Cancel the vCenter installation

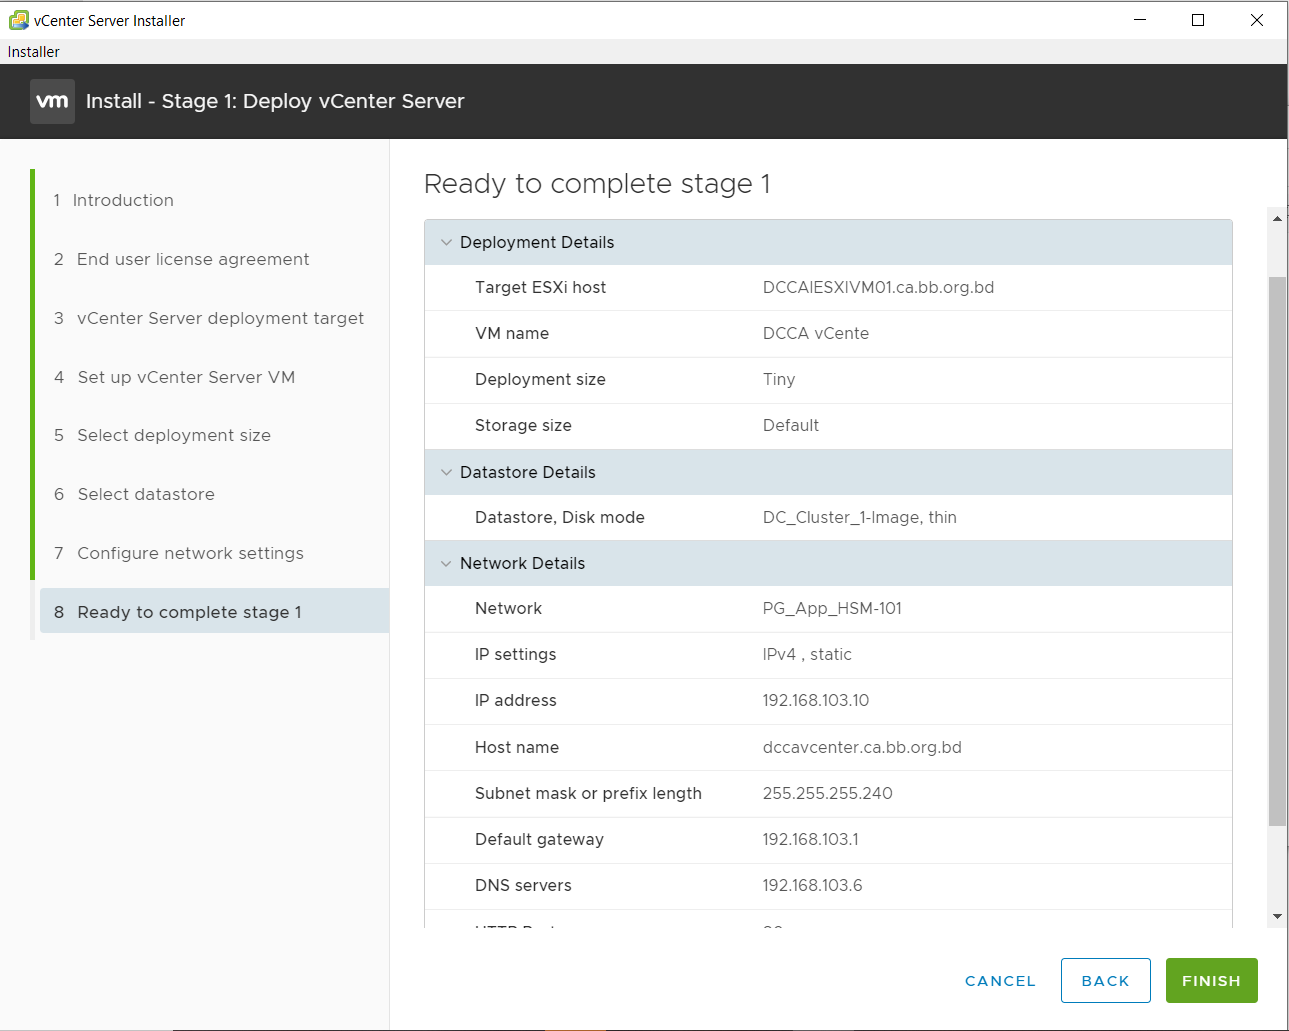[1000, 981]
